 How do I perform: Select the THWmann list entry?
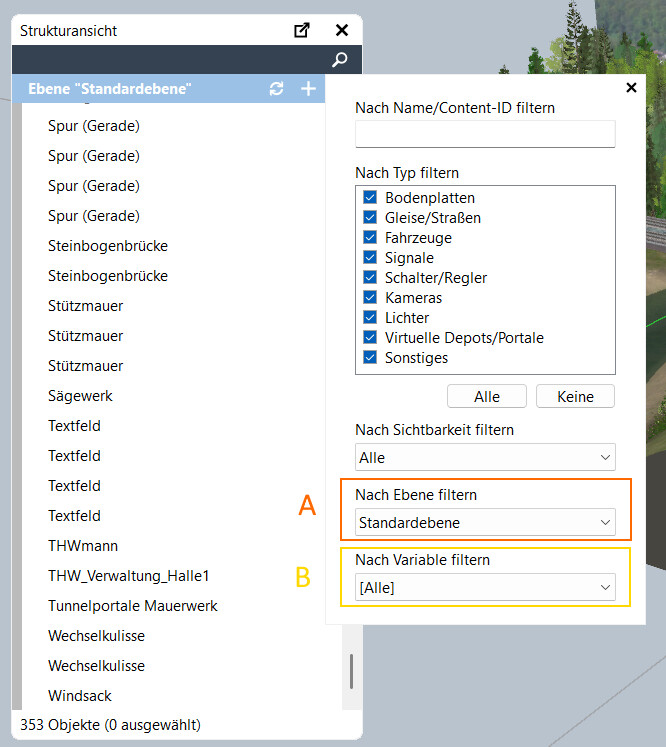[78, 546]
